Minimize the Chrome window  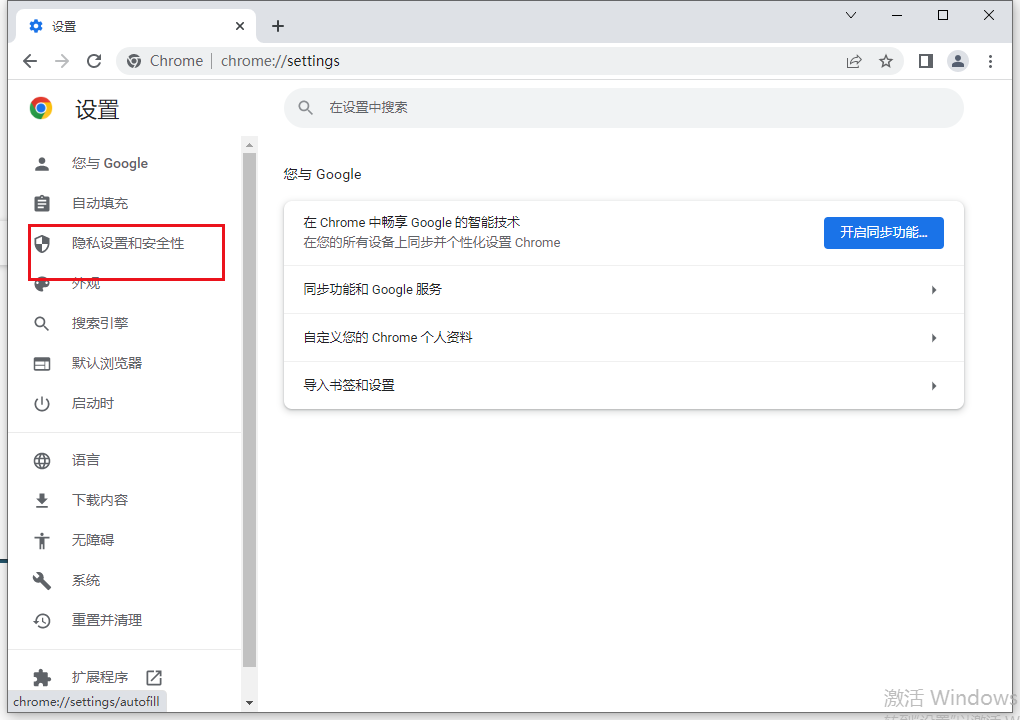[897, 15]
